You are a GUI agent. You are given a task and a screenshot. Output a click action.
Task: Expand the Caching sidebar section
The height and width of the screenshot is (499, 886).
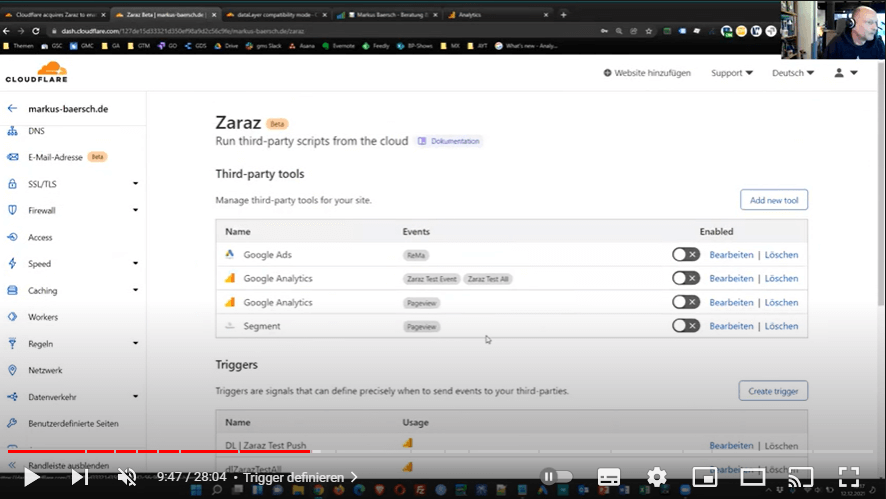click(x=136, y=290)
